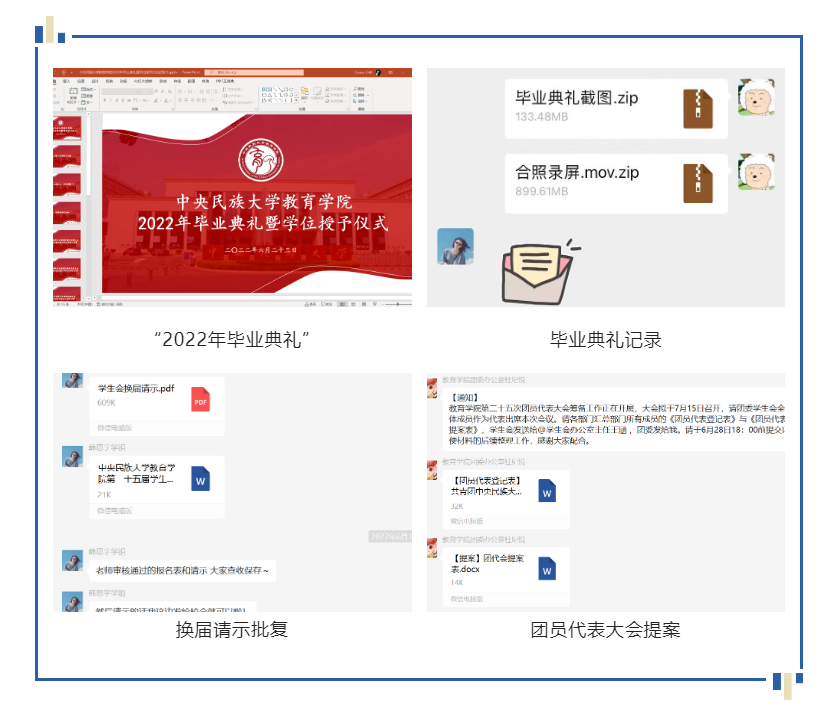Screen dimensions: 839x710
Task: Click the school emblem logo on the slide
Action: click(x=262, y=160)
